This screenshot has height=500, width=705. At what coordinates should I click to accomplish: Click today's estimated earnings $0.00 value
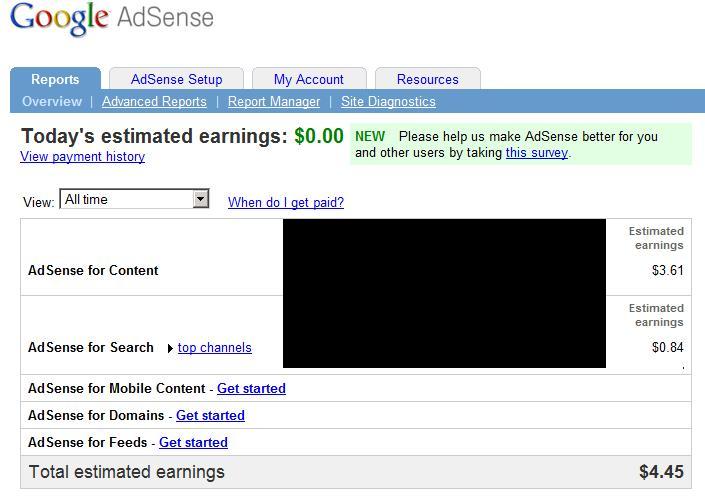point(319,136)
